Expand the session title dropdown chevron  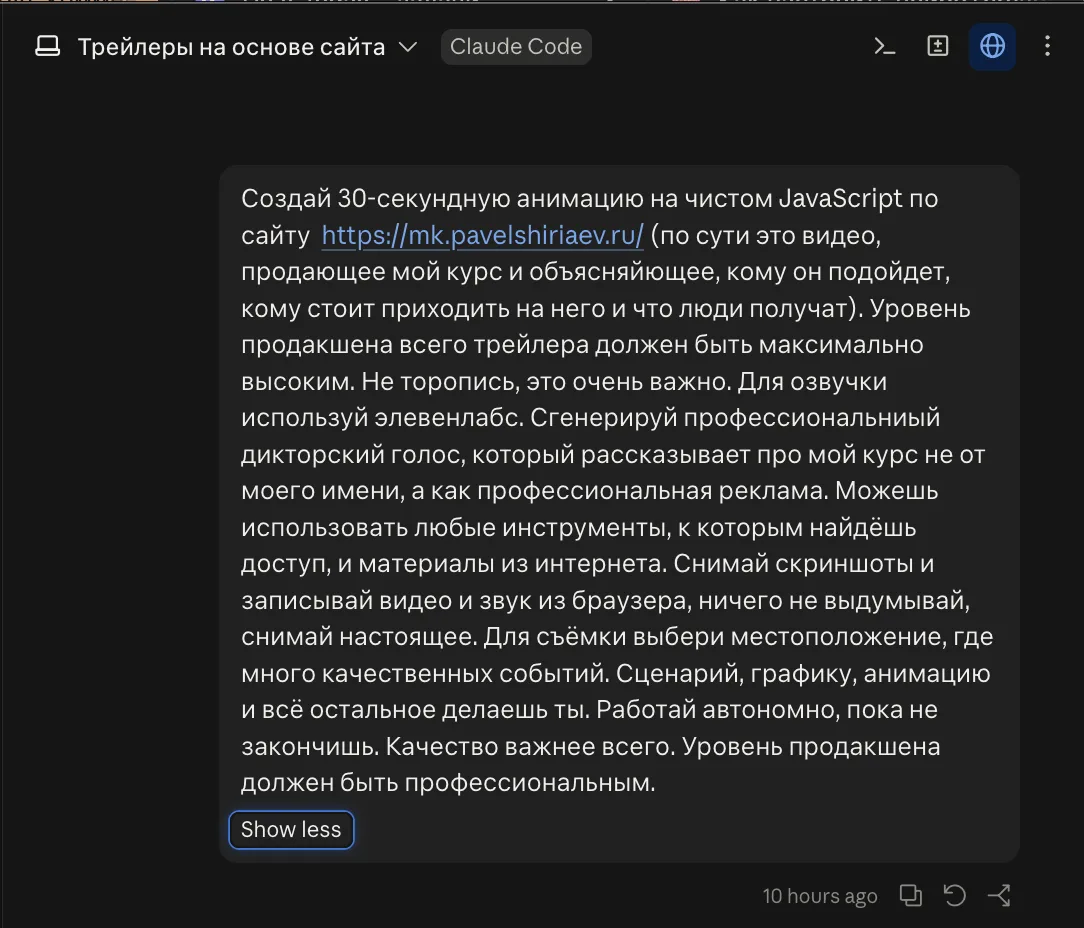[x=408, y=47]
